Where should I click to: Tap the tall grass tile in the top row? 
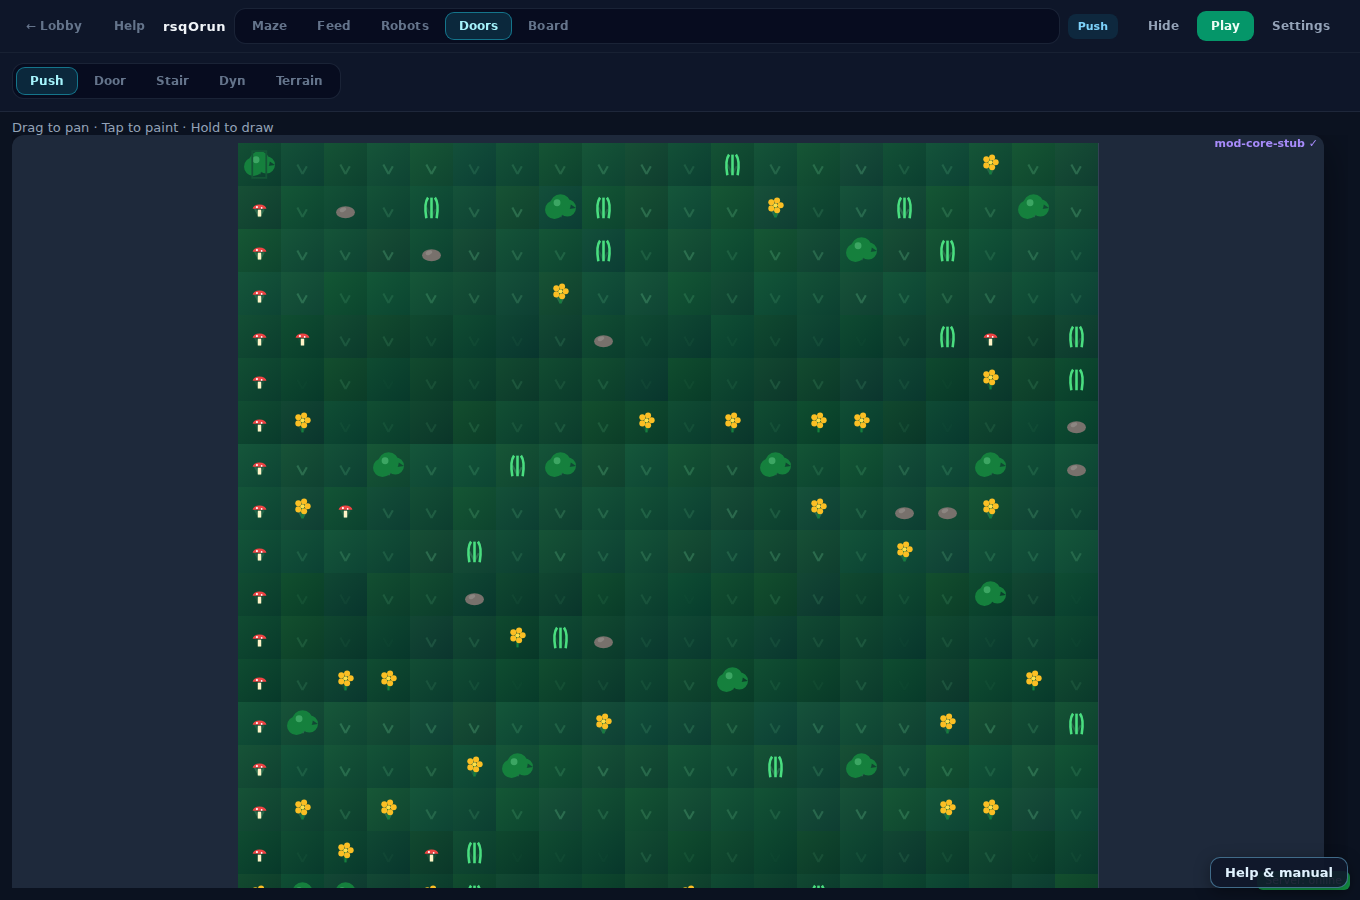[x=732, y=164]
